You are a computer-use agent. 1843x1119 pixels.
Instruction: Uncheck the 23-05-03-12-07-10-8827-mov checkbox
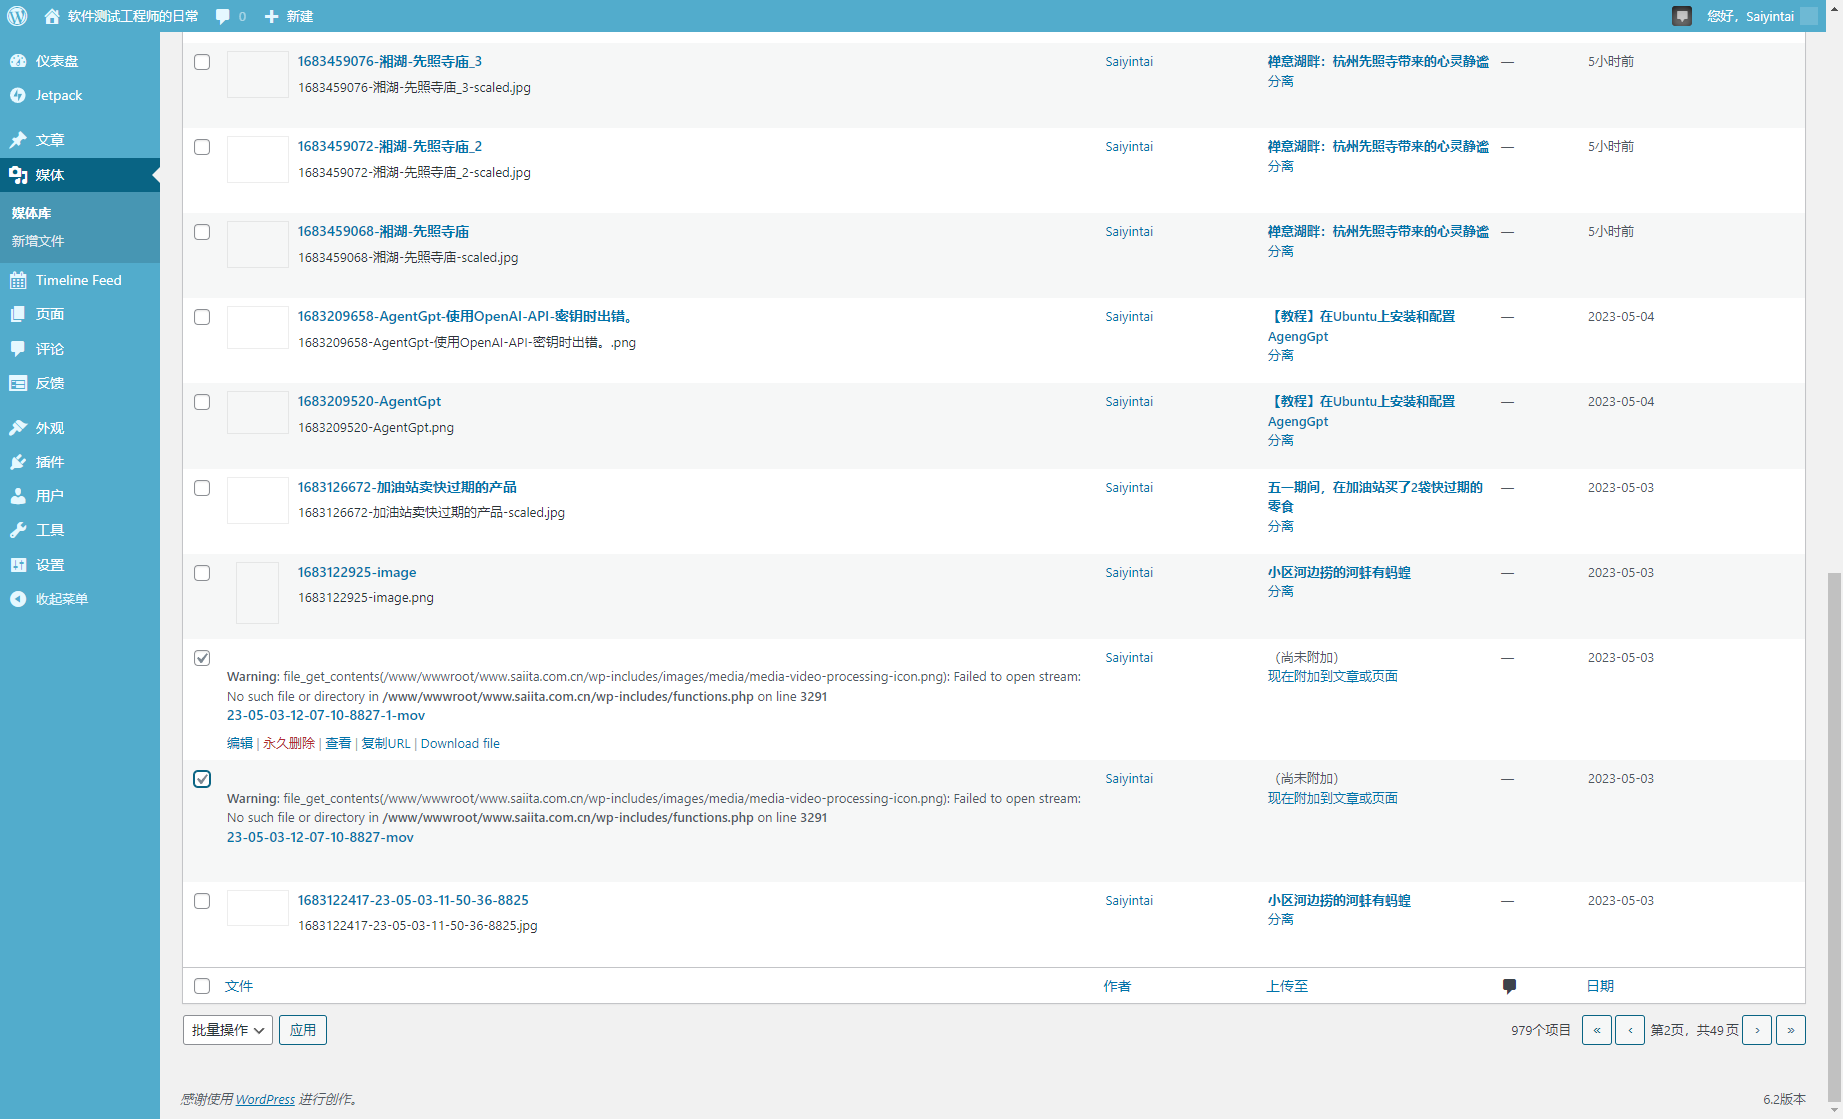202,779
